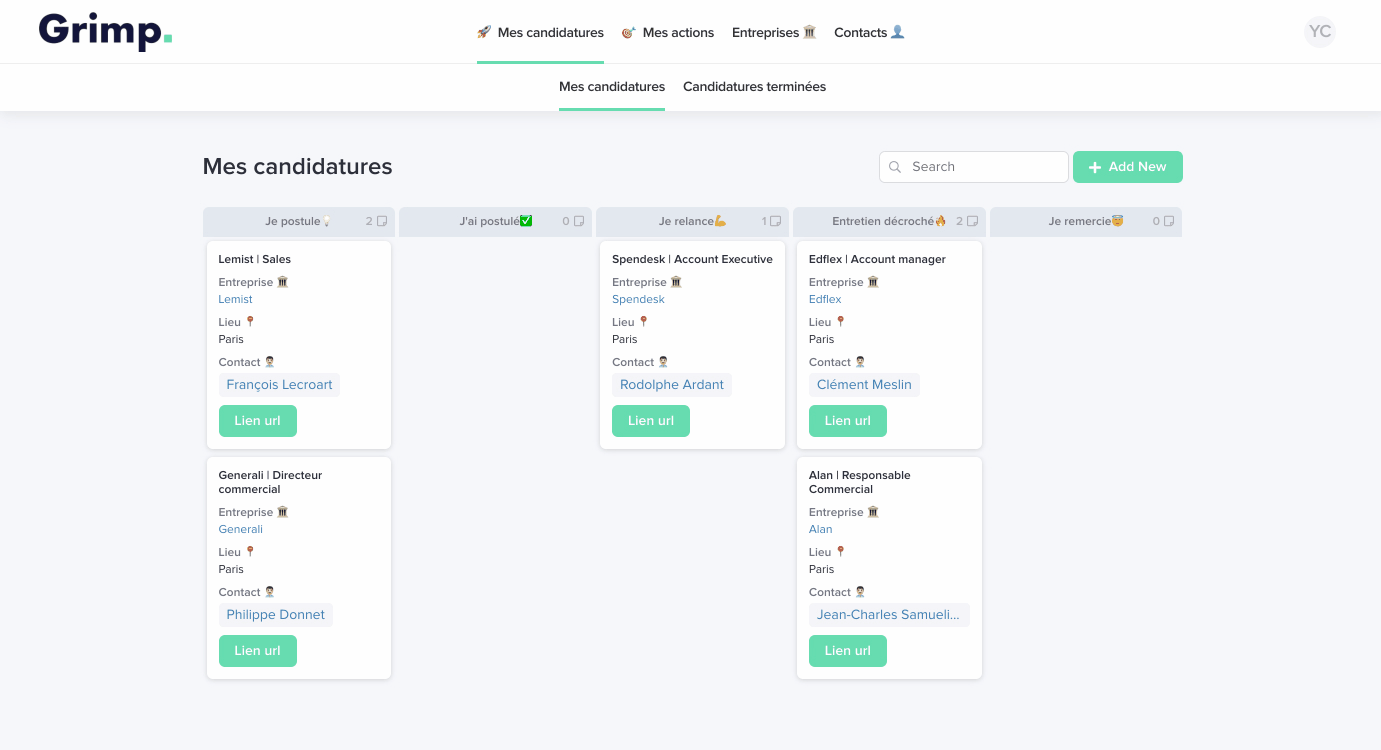Click the note icon in J'ai postulé header

579,222
